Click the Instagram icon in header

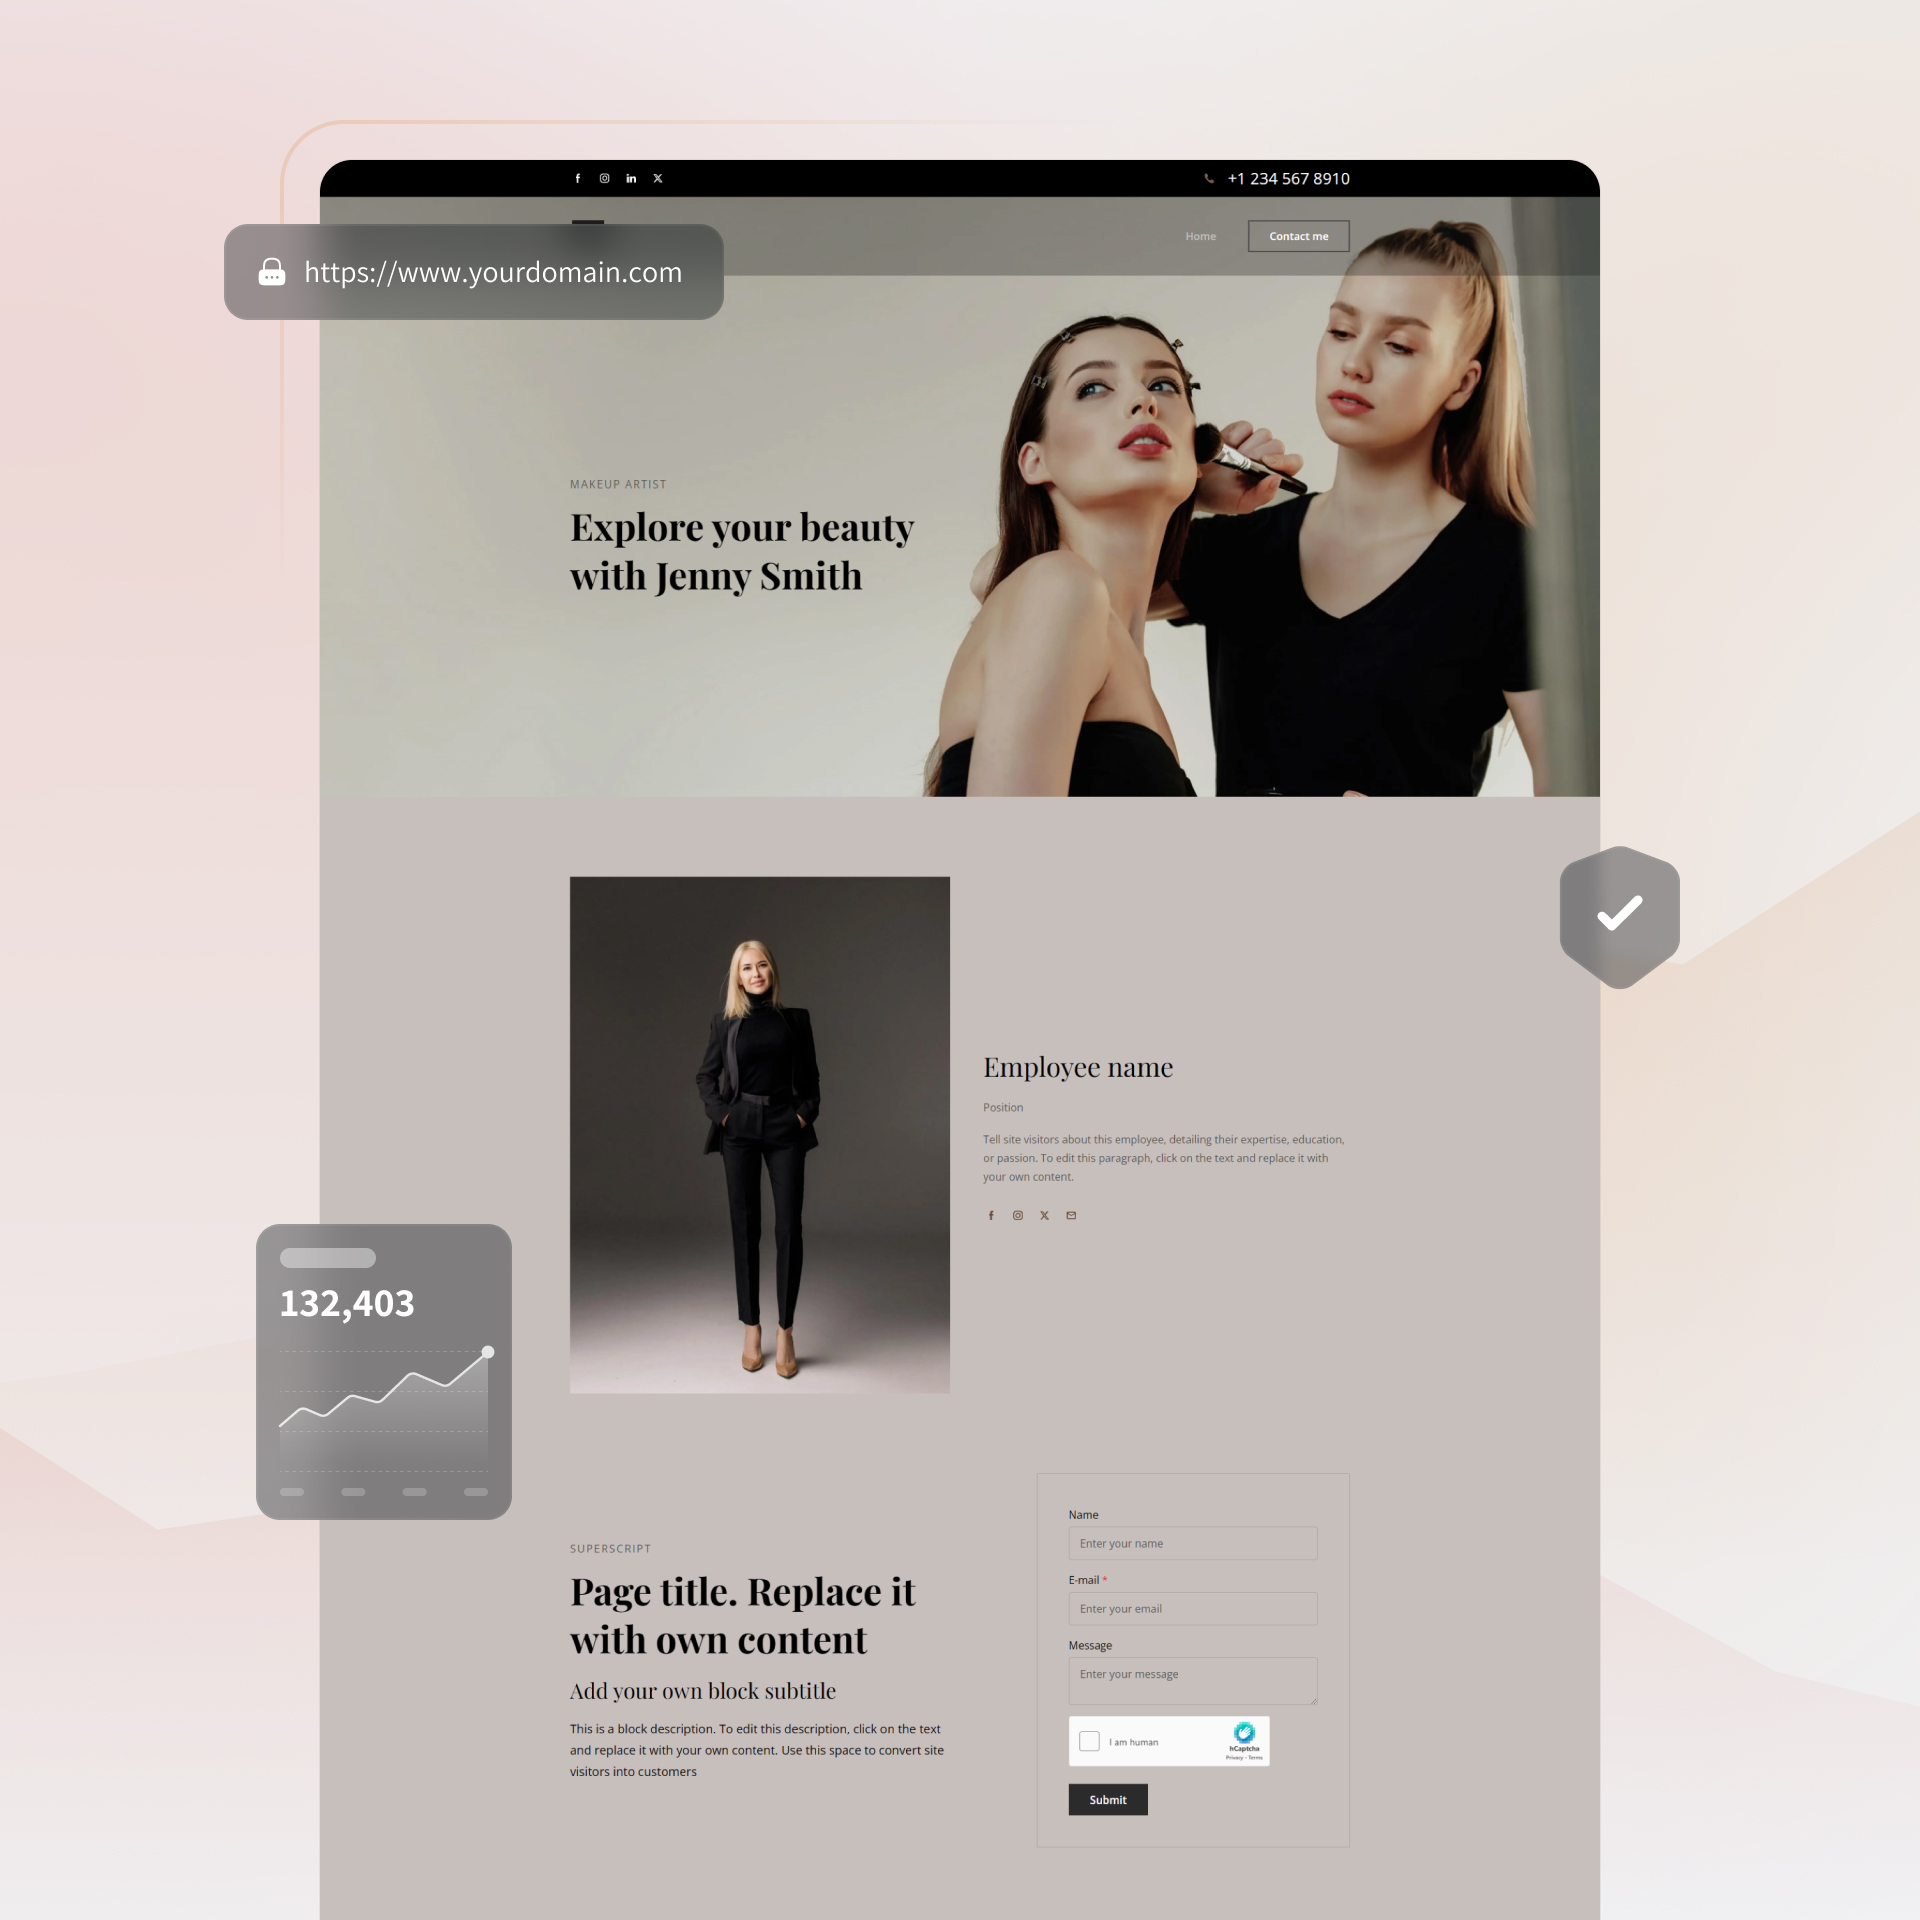(x=603, y=178)
